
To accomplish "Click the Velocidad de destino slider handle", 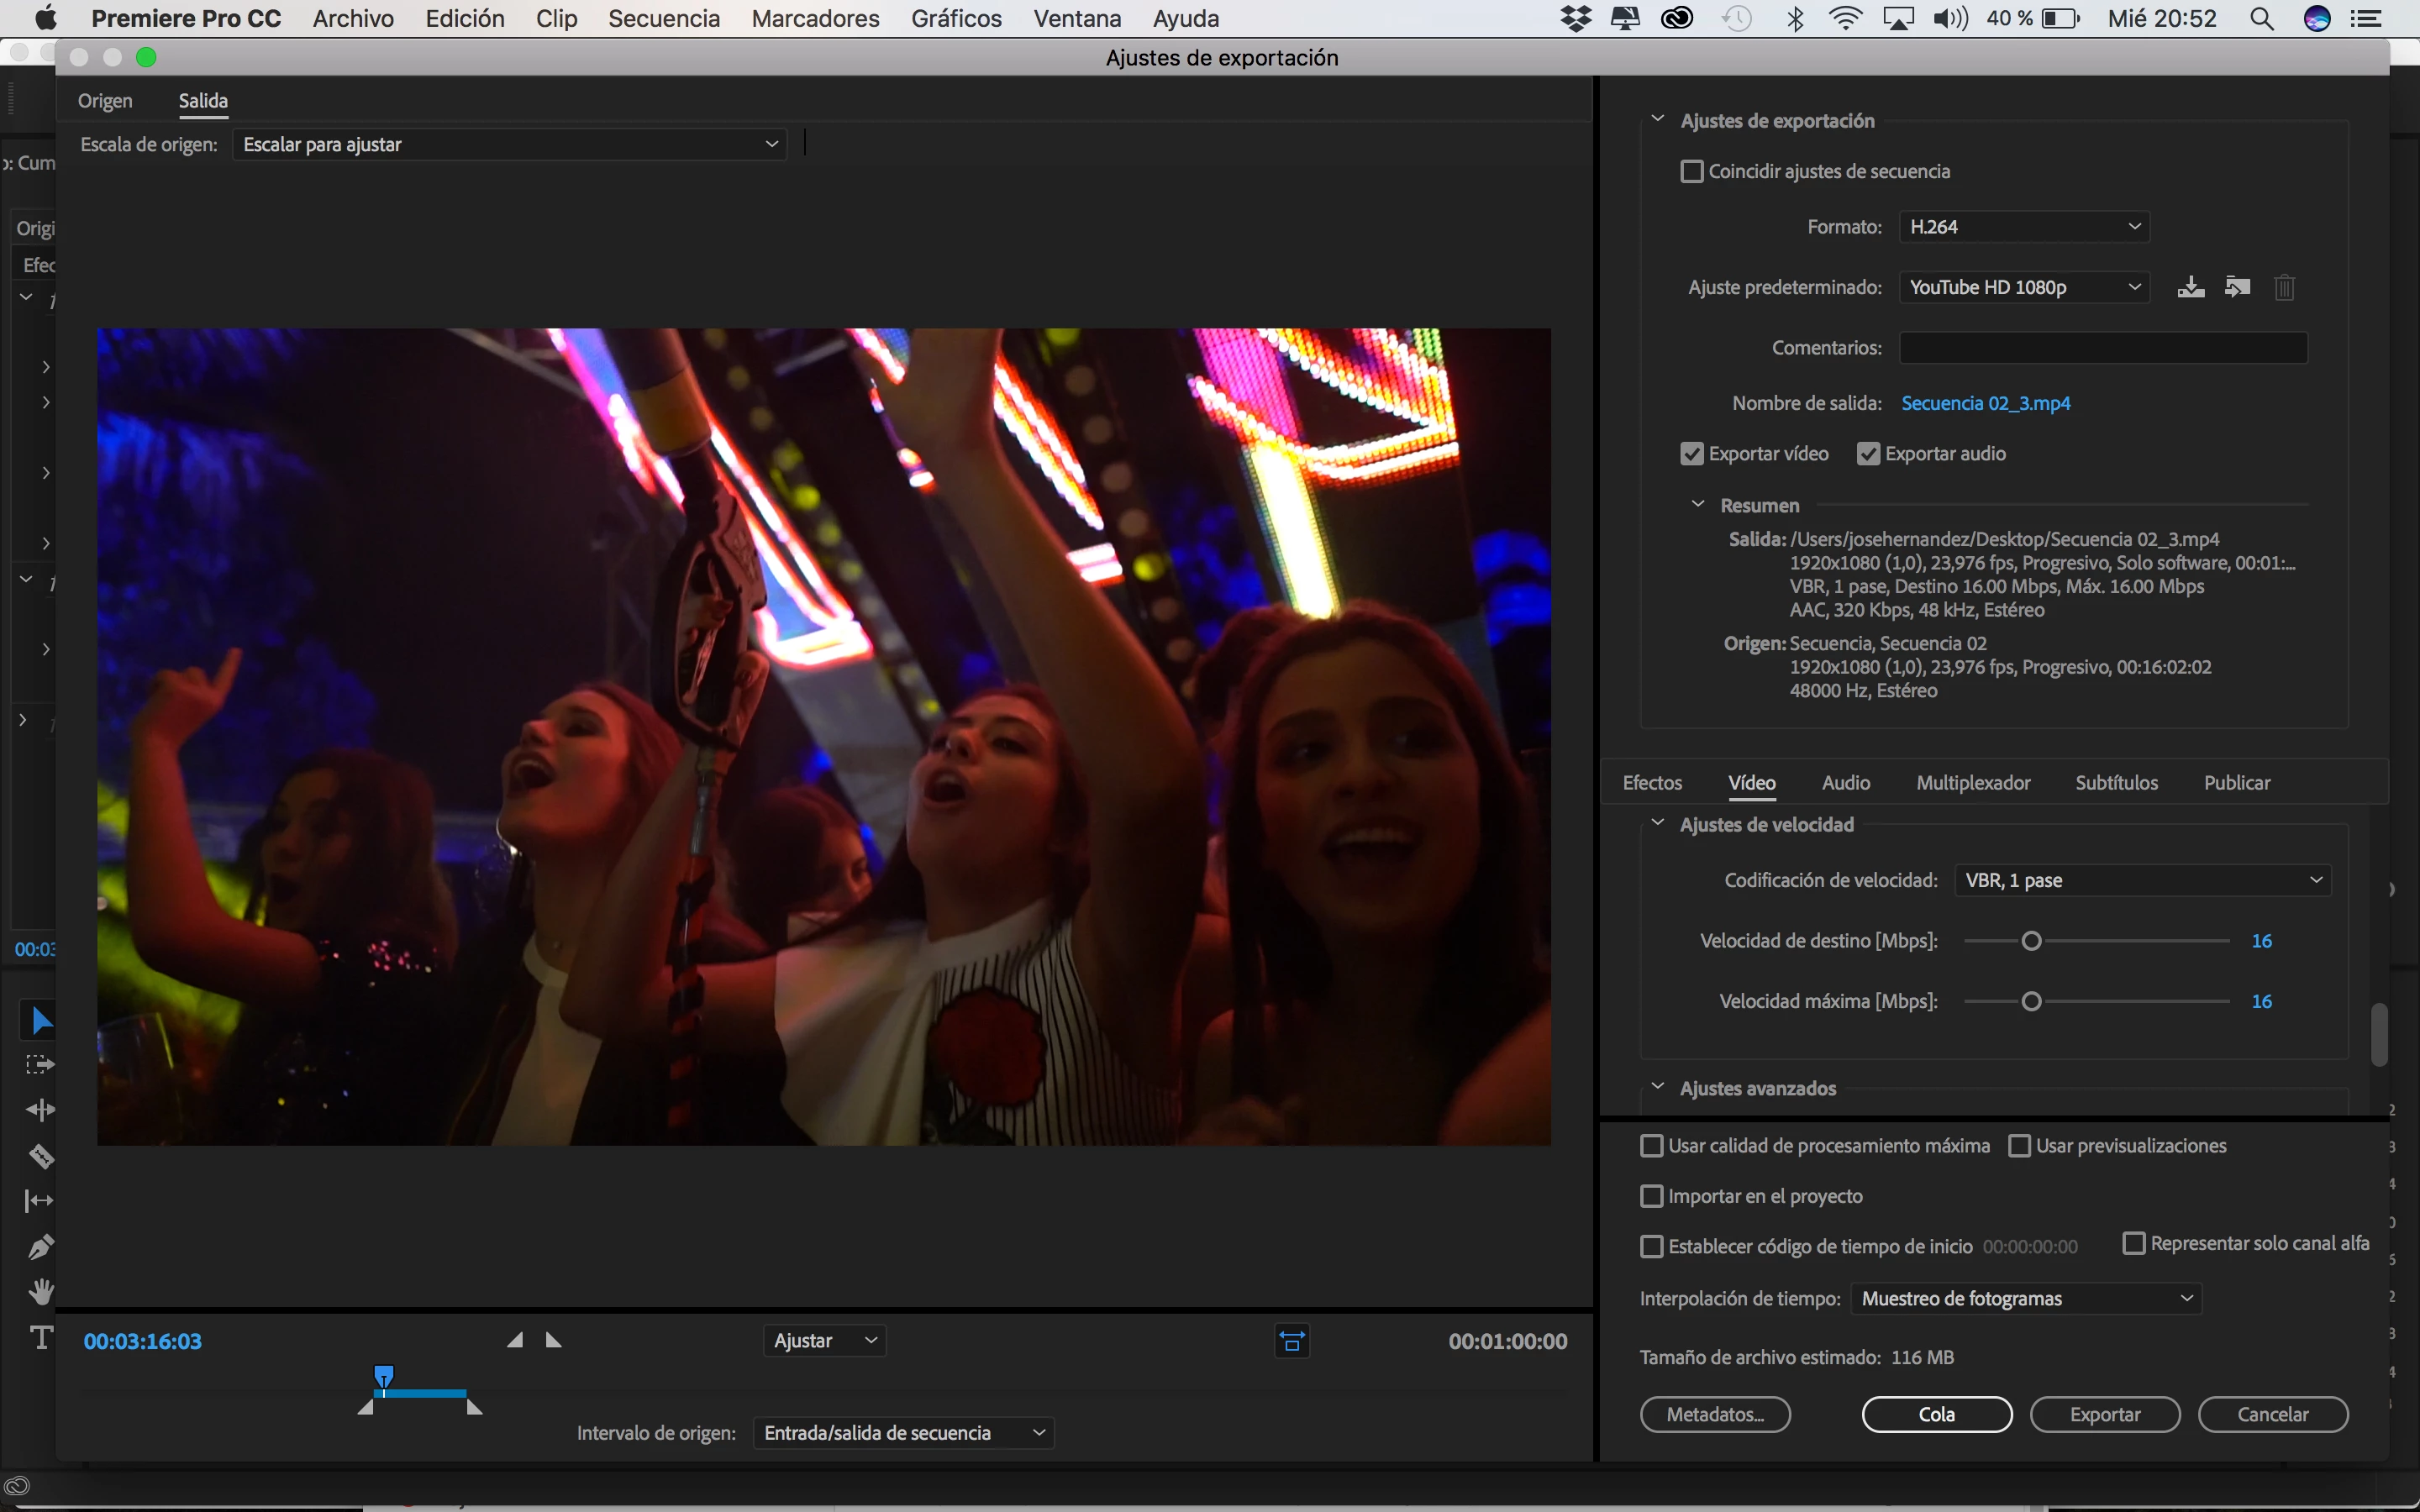I will click(x=2031, y=941).
